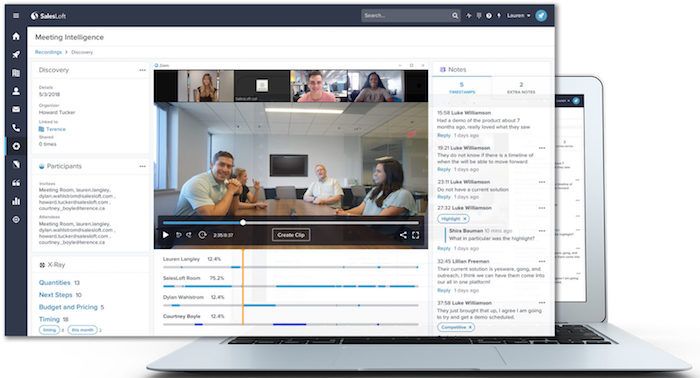The width and height of the screenshot is (700, 378).
Task: Share the recording with the share icon
Action: pos(403,235)
